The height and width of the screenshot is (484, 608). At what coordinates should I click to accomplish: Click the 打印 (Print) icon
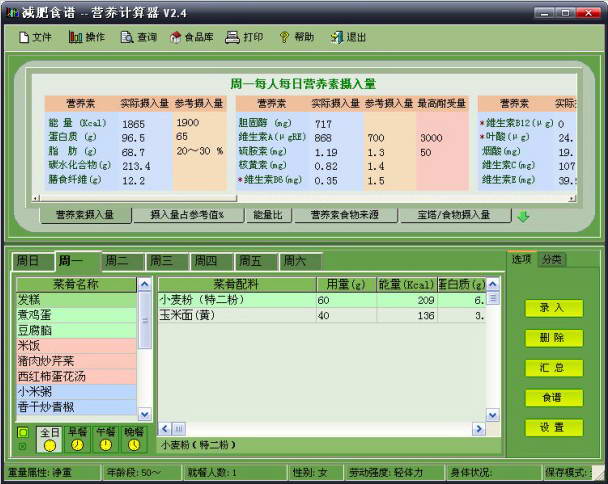tap(244, 37)
